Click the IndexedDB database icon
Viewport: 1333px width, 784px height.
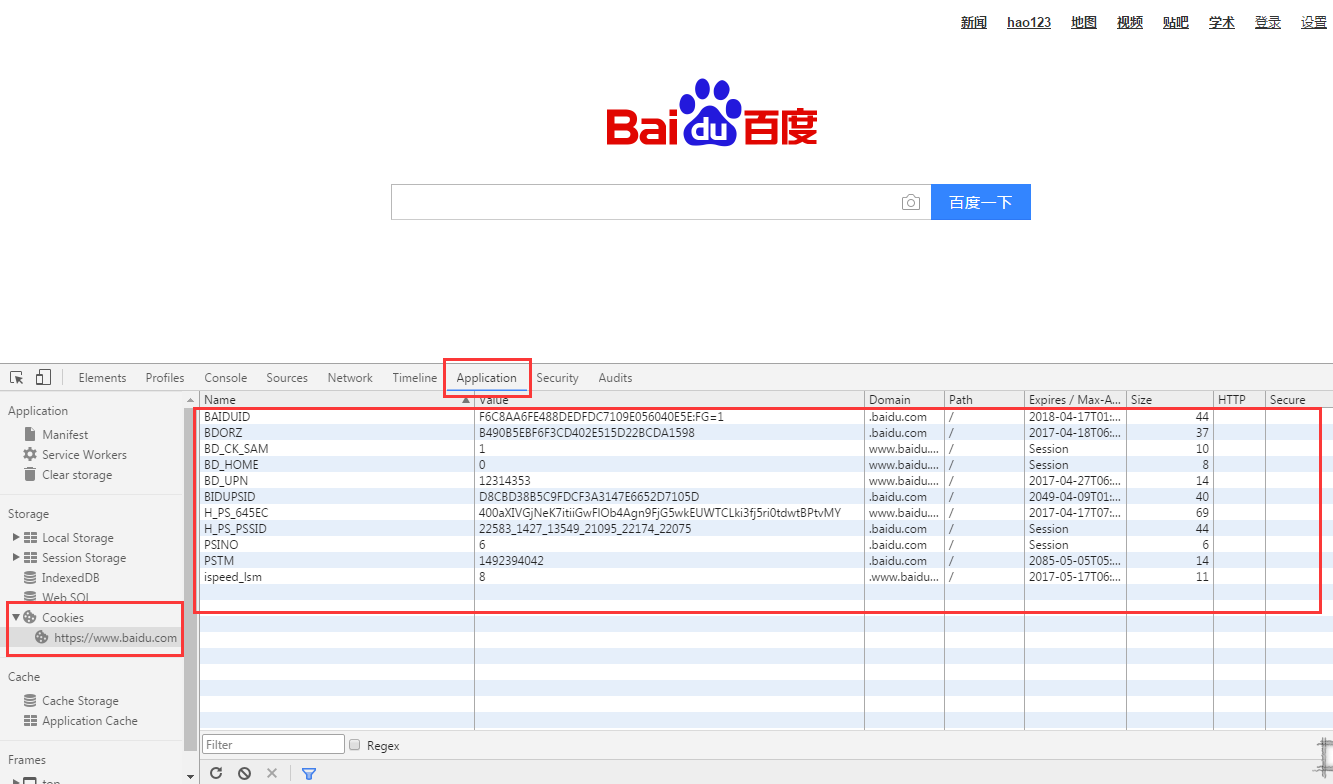31,577
